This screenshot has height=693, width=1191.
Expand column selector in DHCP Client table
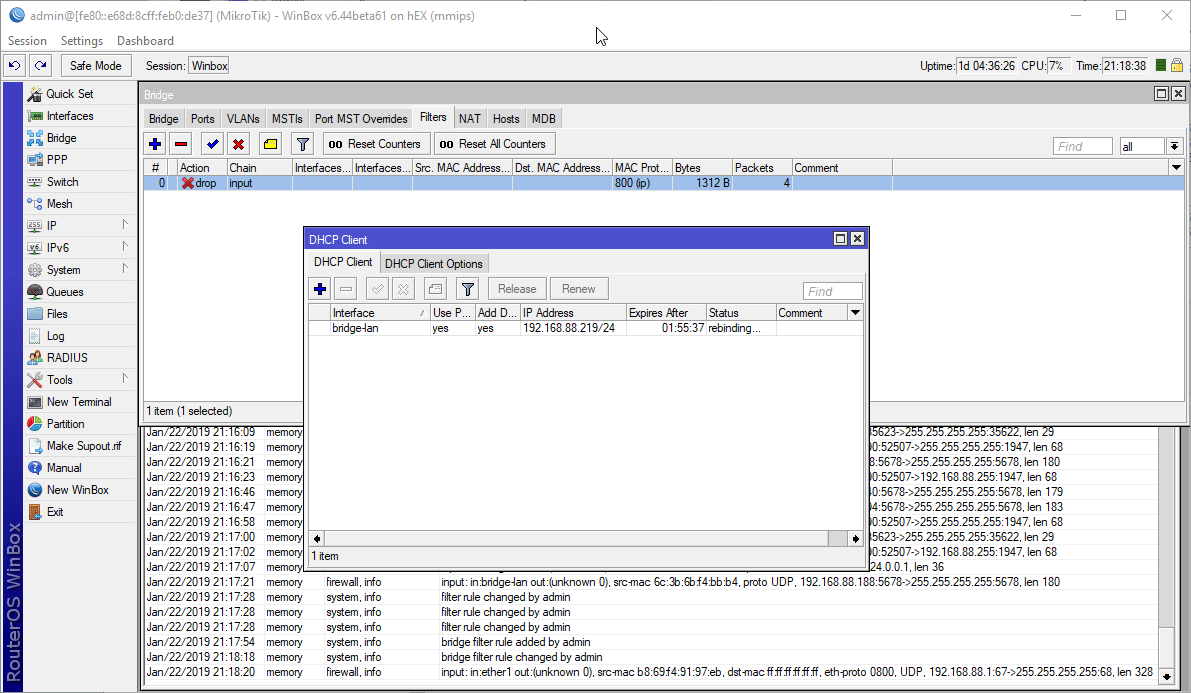[855, 313]
